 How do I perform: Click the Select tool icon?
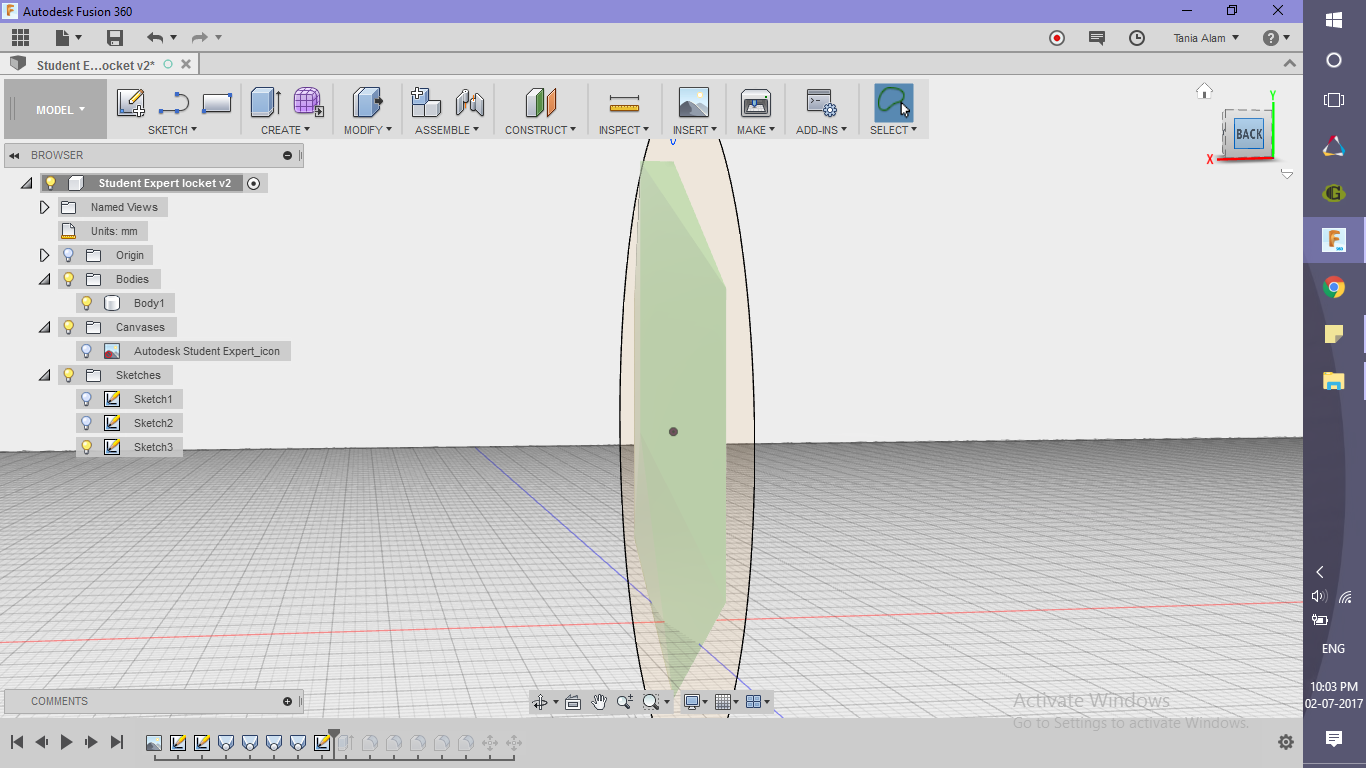tap(893, 103)
